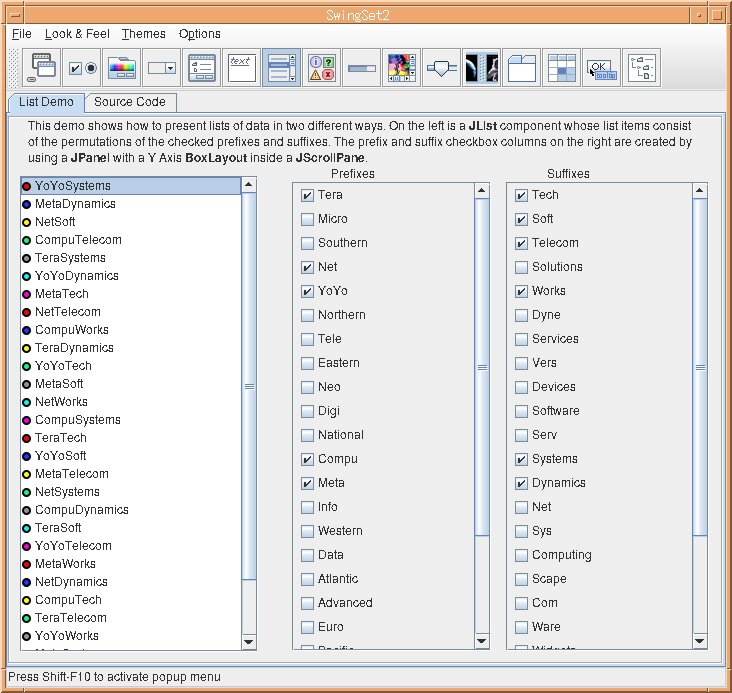
Task: Select MetaDynamics in the company list
Action: point(75,204)
